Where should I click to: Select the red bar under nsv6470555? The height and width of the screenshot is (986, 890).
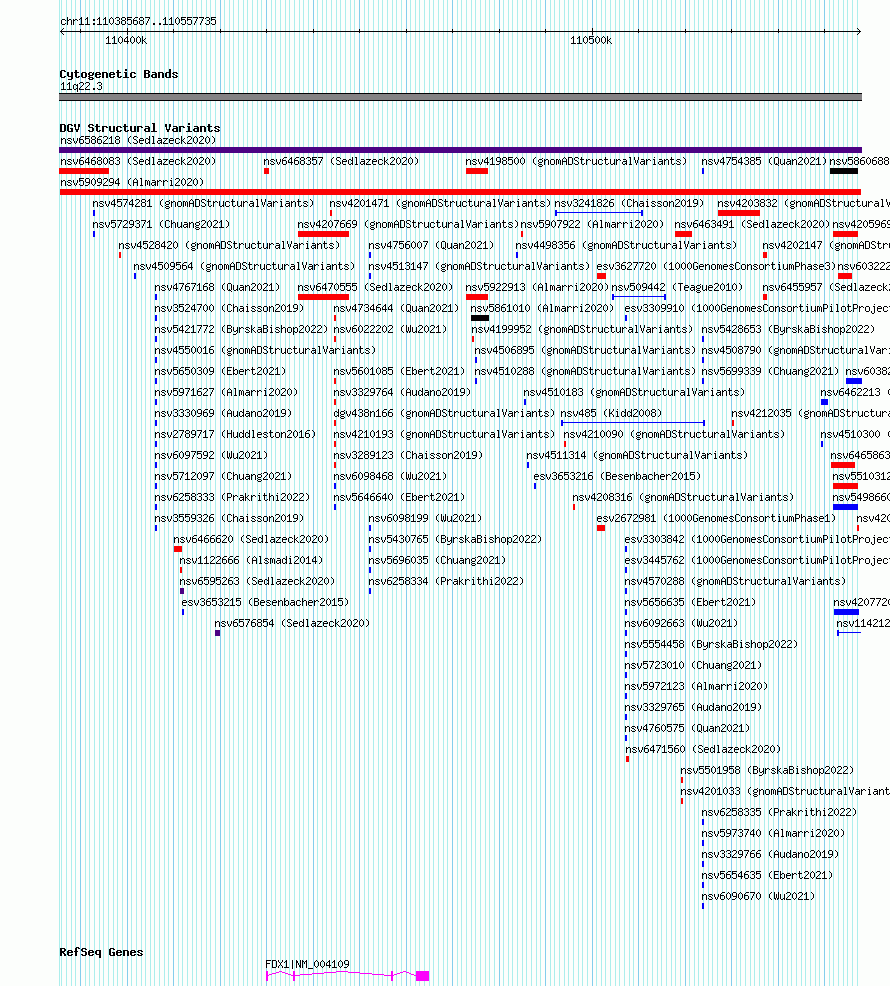click(x=323, y=297)
